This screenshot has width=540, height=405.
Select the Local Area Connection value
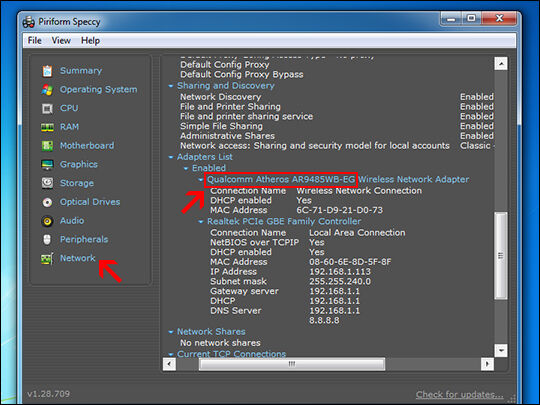(357, 233)
